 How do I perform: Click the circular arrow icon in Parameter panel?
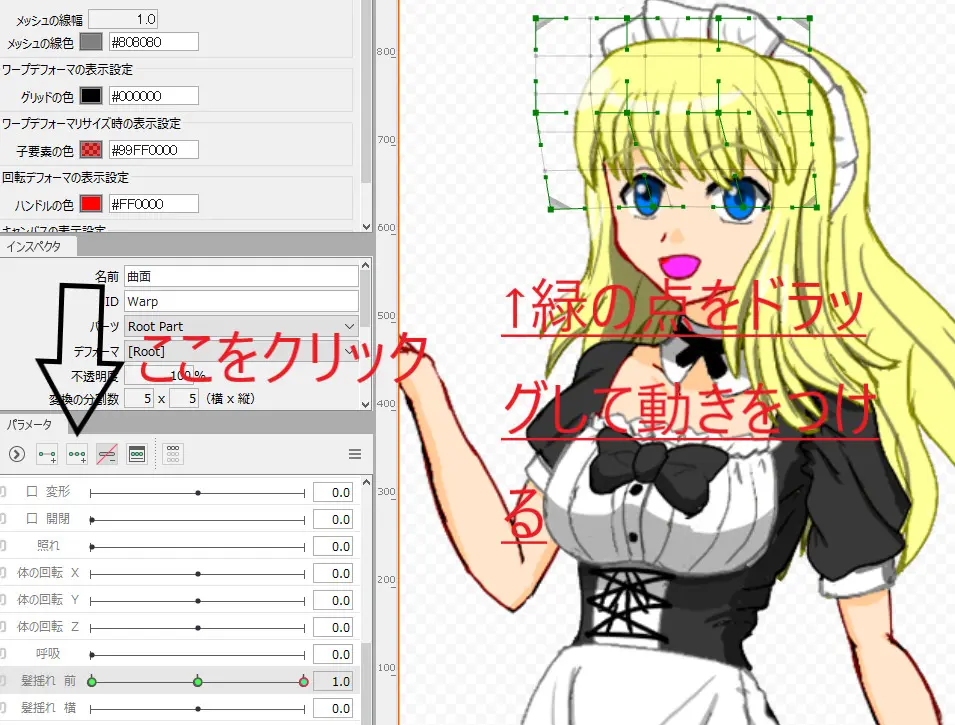(17, 454)
